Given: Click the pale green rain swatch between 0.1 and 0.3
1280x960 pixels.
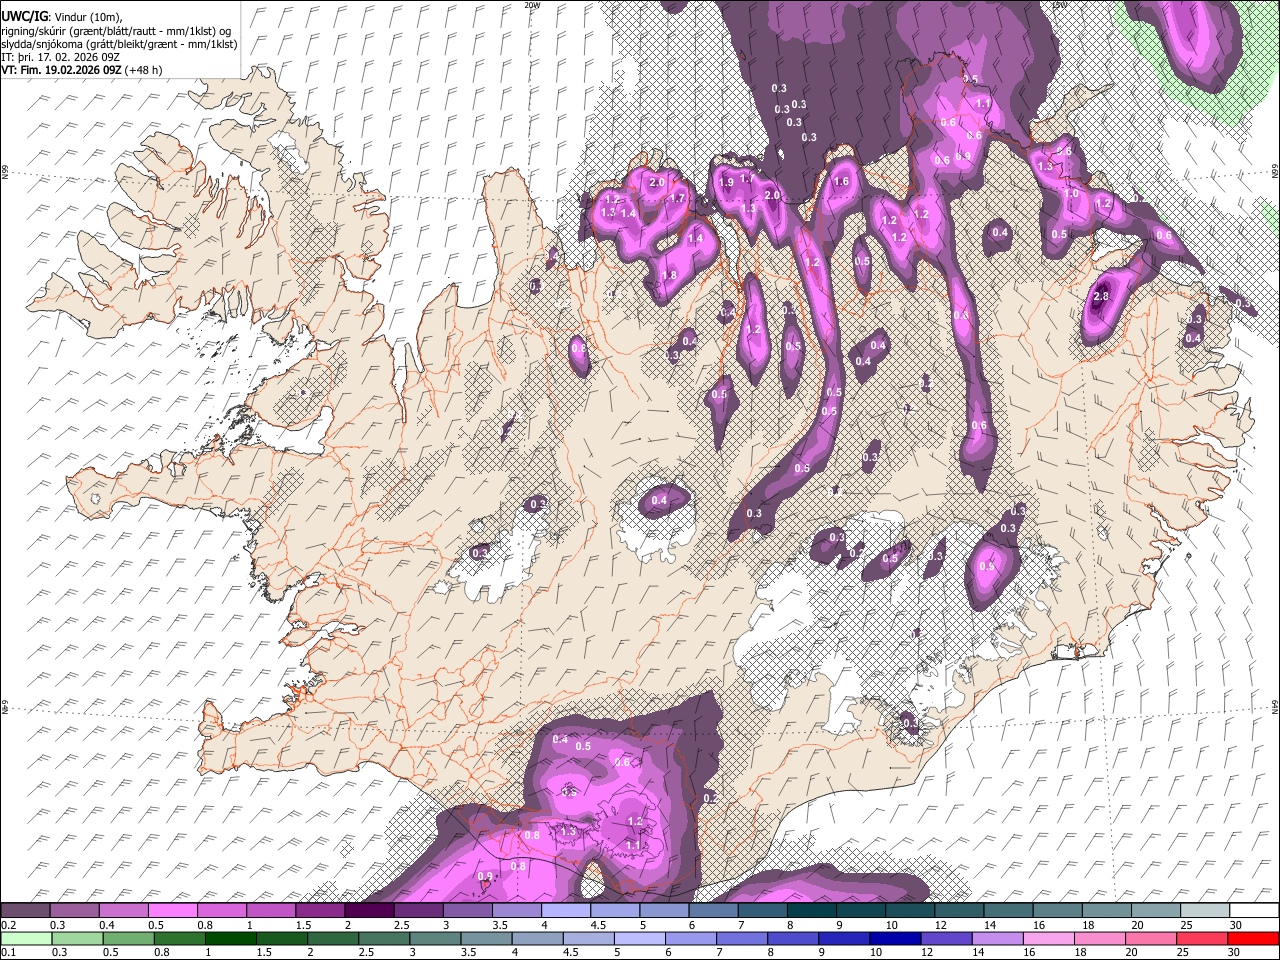Looking at the screenshot, I should tap(26, 939).
